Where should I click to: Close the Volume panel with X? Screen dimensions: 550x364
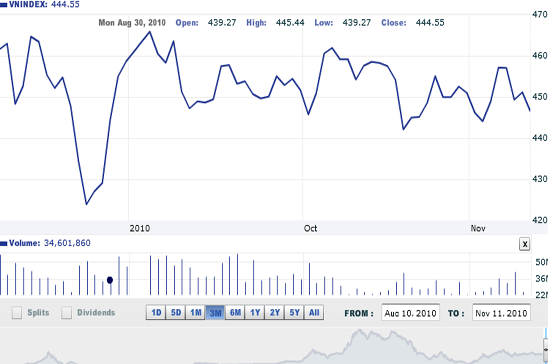coord(524,244)
